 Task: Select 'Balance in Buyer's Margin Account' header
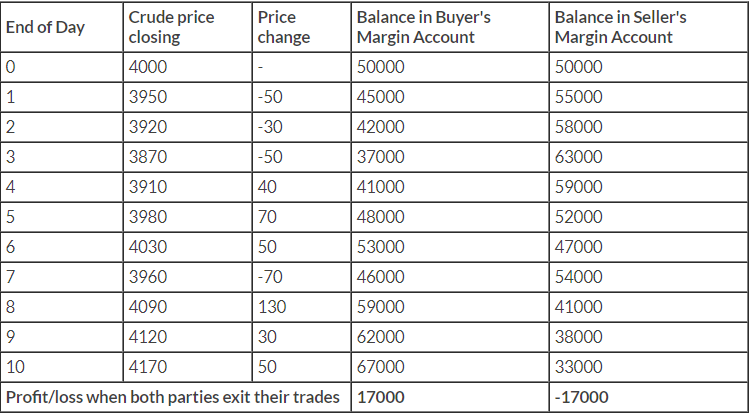449,27
